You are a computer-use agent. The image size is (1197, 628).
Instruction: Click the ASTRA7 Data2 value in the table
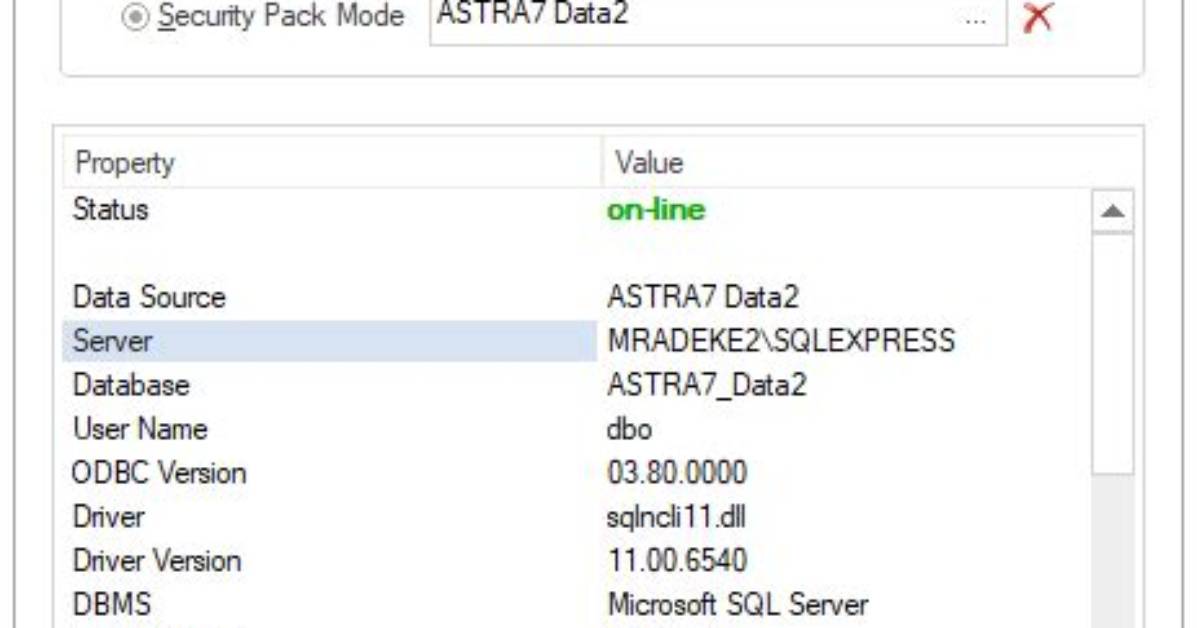pyautogui.click(x=703, y=297)
